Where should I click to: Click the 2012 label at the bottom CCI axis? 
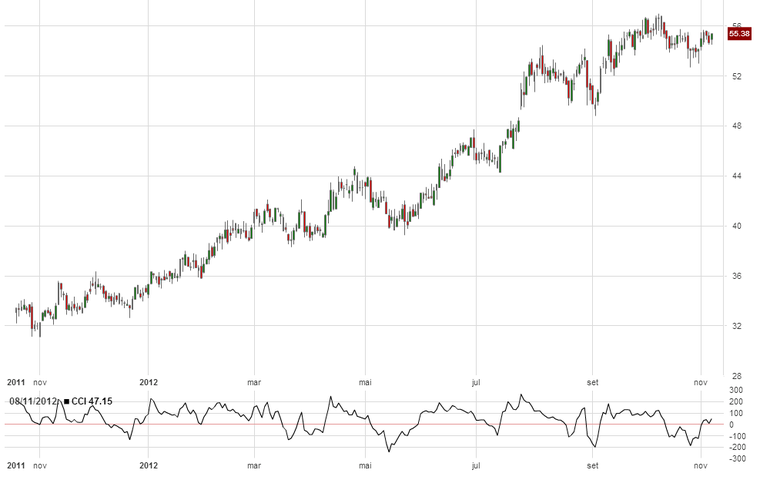149,466
